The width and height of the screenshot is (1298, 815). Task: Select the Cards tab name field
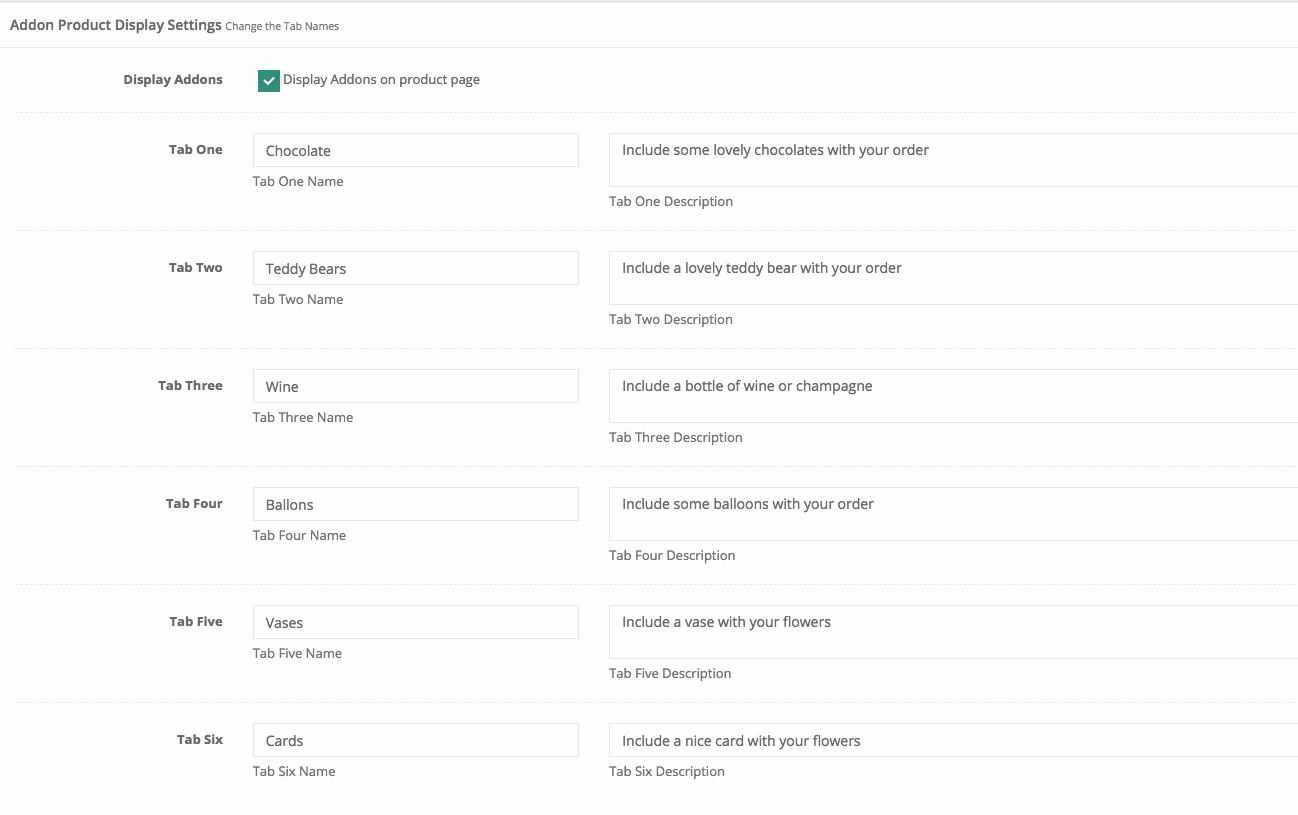415,740
